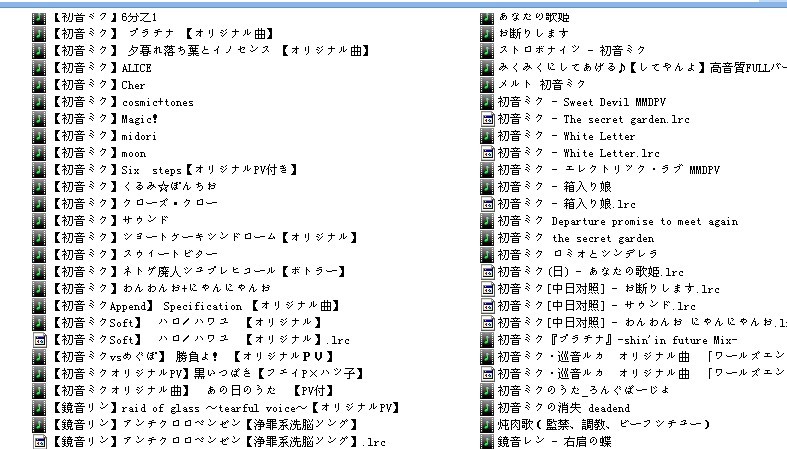Screen dimensions: 787x449
Task: Select 【初音ミク】プラチナ【オリジナル曲】 file name
Action: tap(163, 34)
